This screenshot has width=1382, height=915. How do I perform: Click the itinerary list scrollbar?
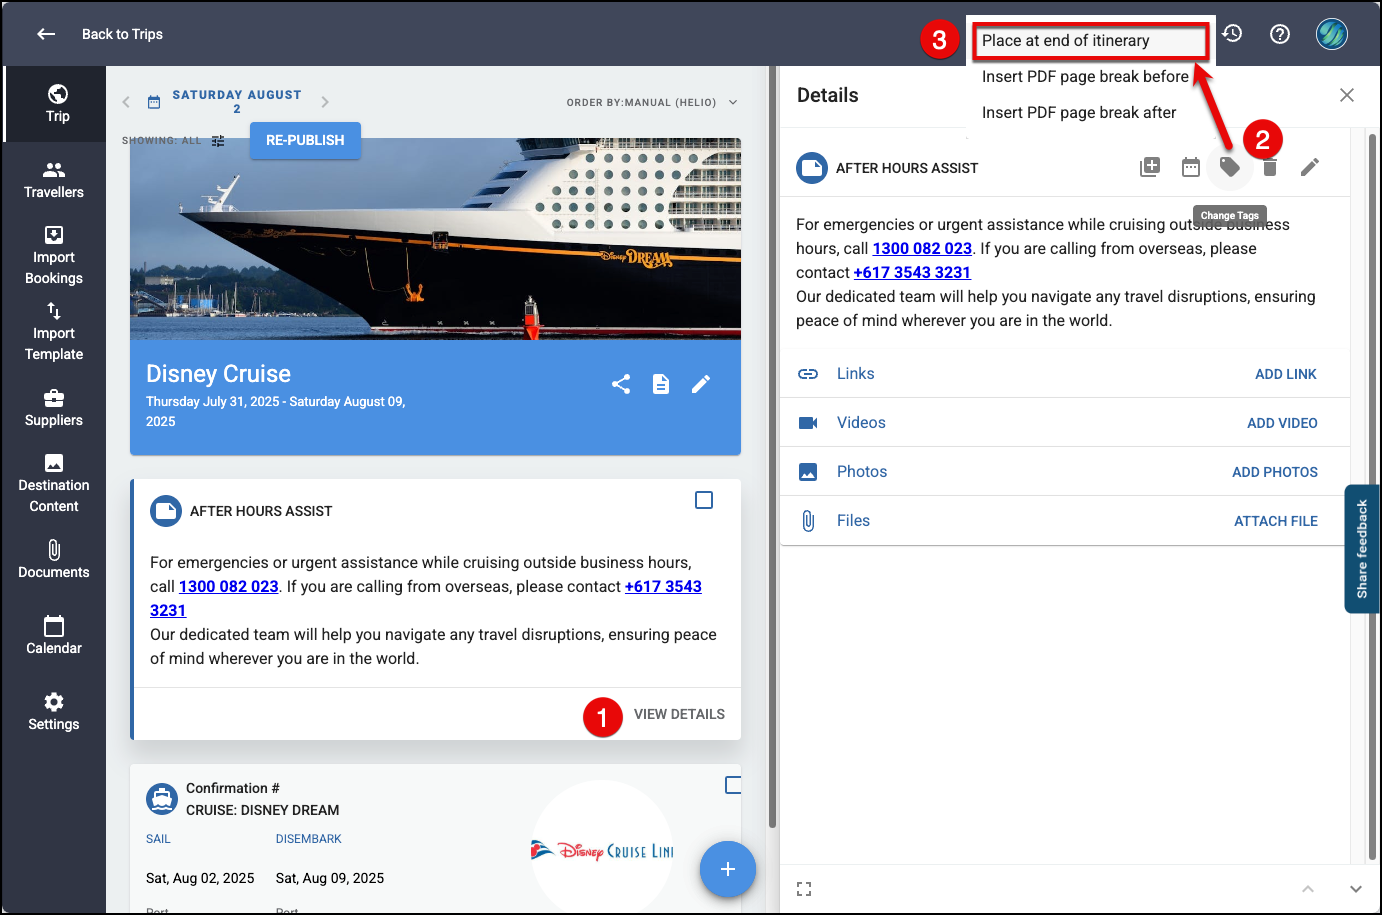tap(772, 447)
